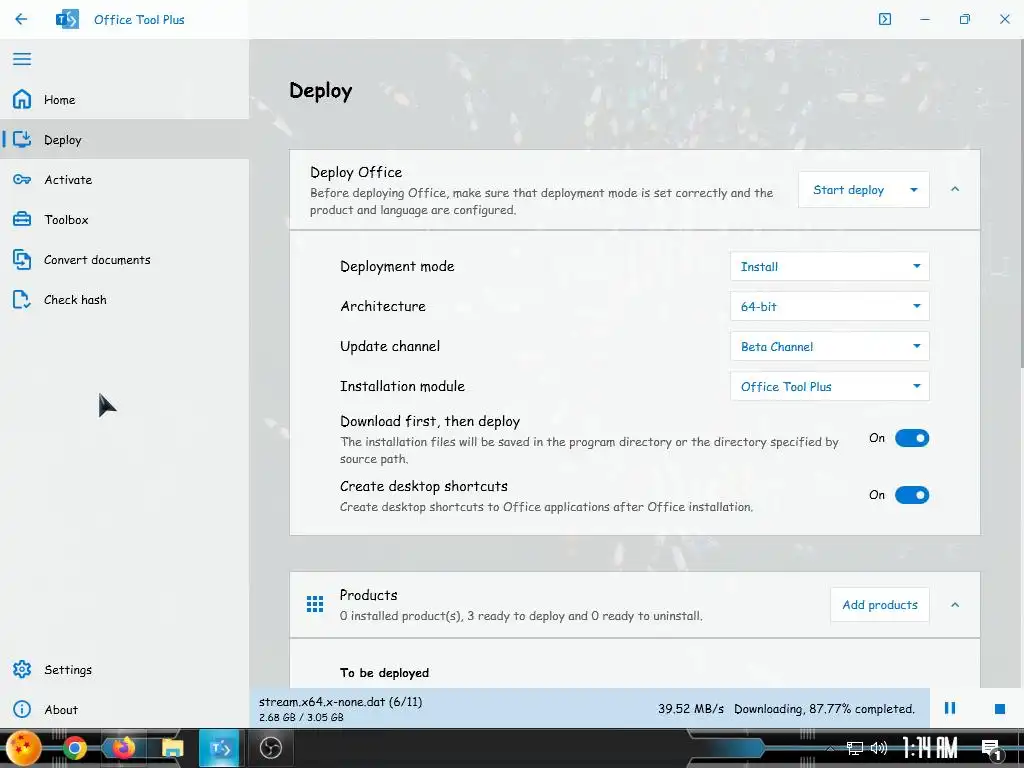Open Convert documents page

(124, 259)
